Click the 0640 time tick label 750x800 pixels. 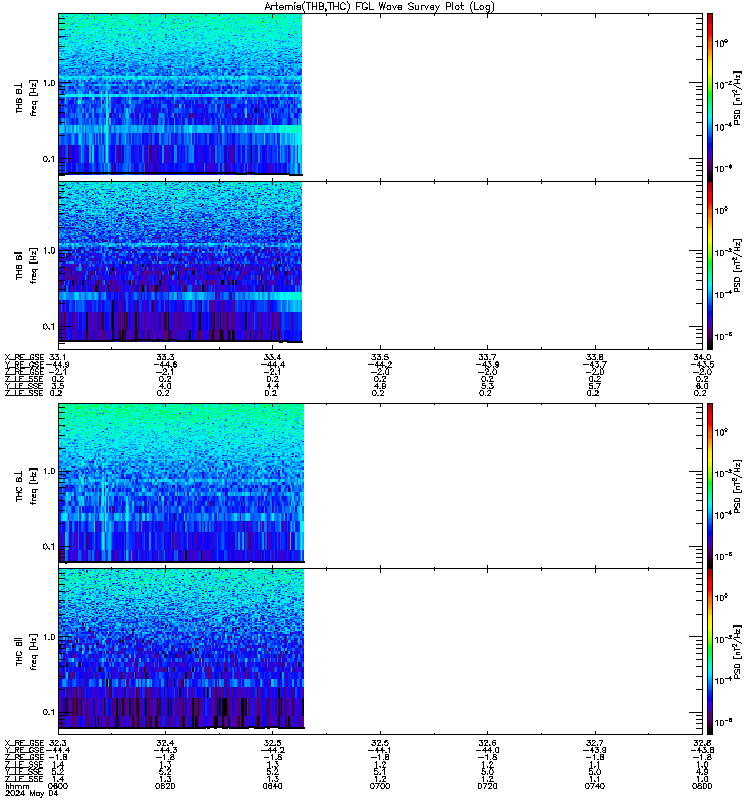(272, 786)
